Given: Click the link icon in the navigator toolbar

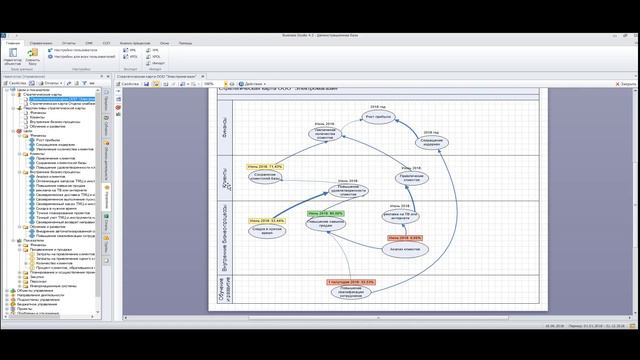Looking at the screenshot, I should click(x=69, y=83).
